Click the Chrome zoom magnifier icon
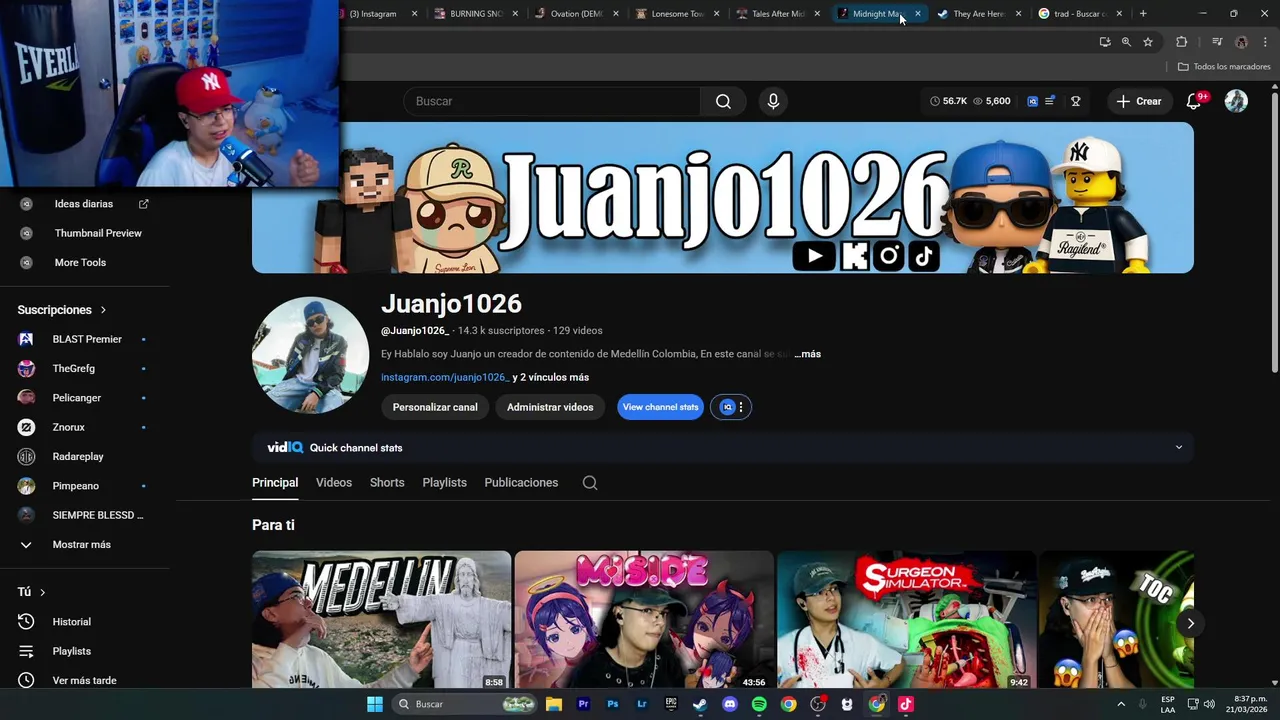The width and height of the screenshot is (1280, 720). pos(1126,42)
